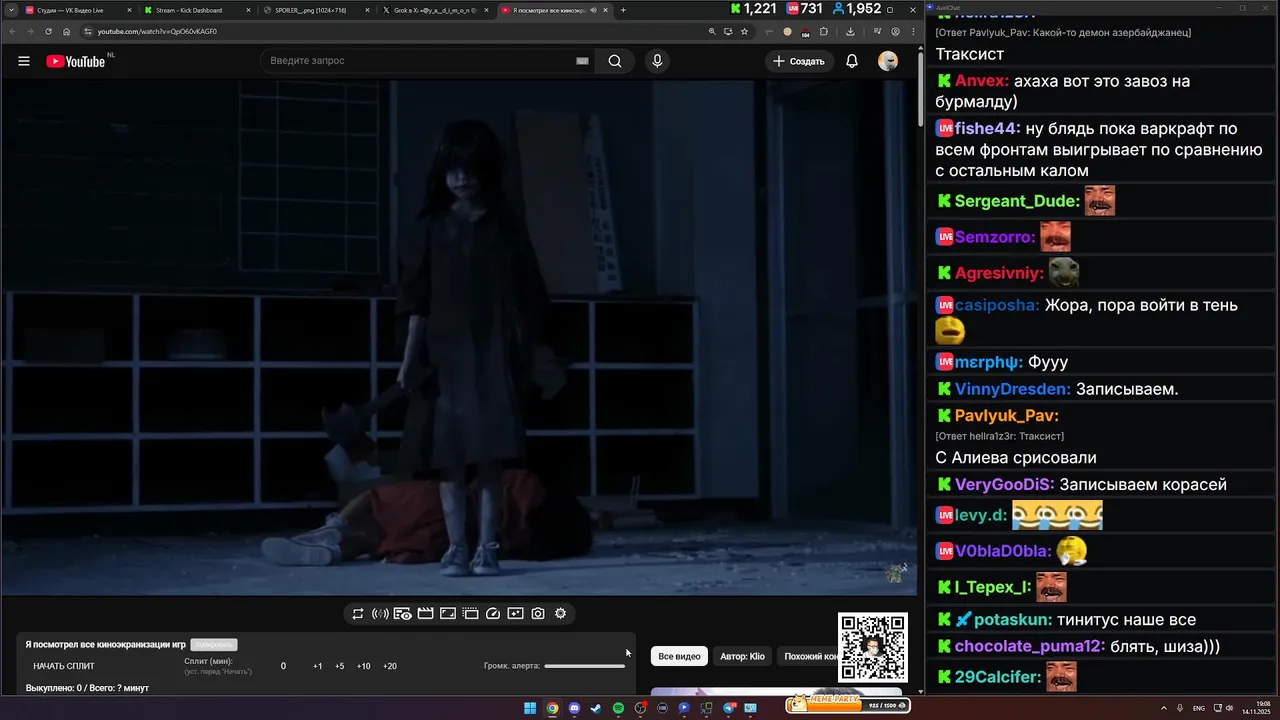Screen dimensions: 1280x720
Task: Select the Автор: Klio filter chip
Action: pyautogui.click(x=742, y=656)
